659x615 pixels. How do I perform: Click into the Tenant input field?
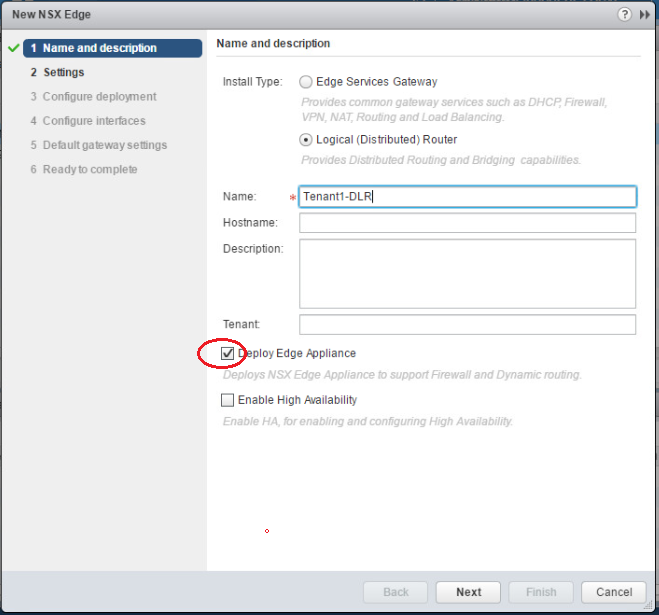[467, 325]
